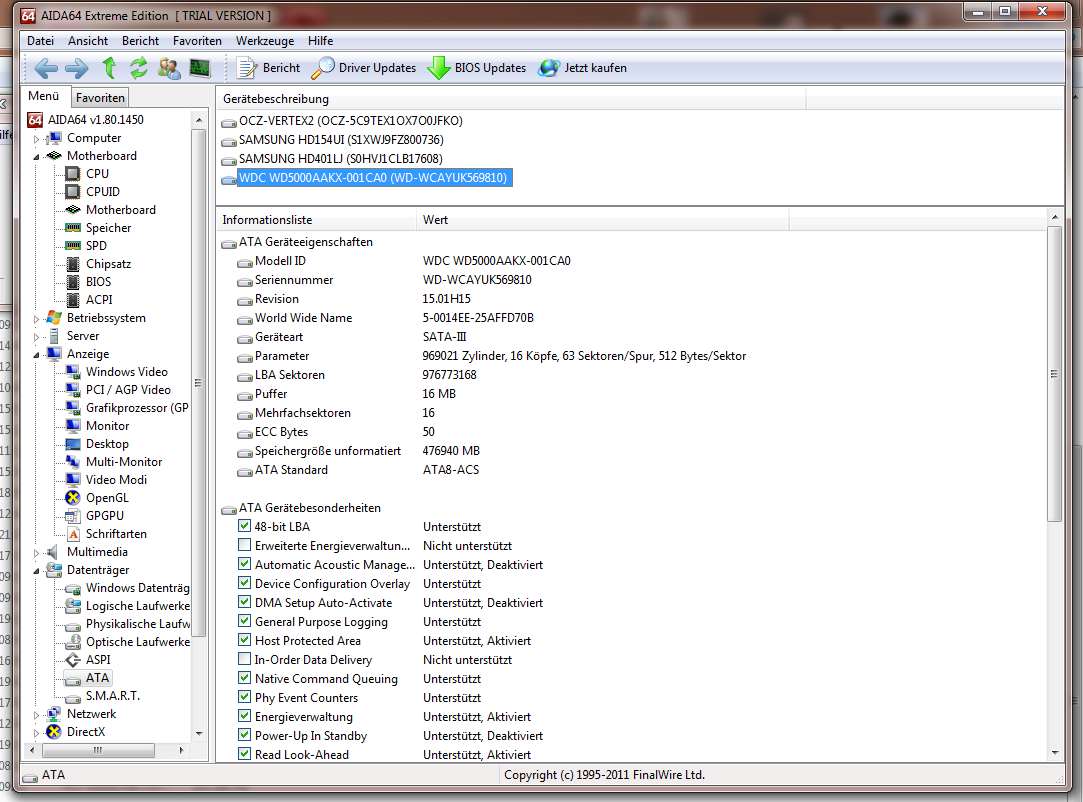Open BIOS tree item
The image size is (1083, 802).
click(98, 281)
